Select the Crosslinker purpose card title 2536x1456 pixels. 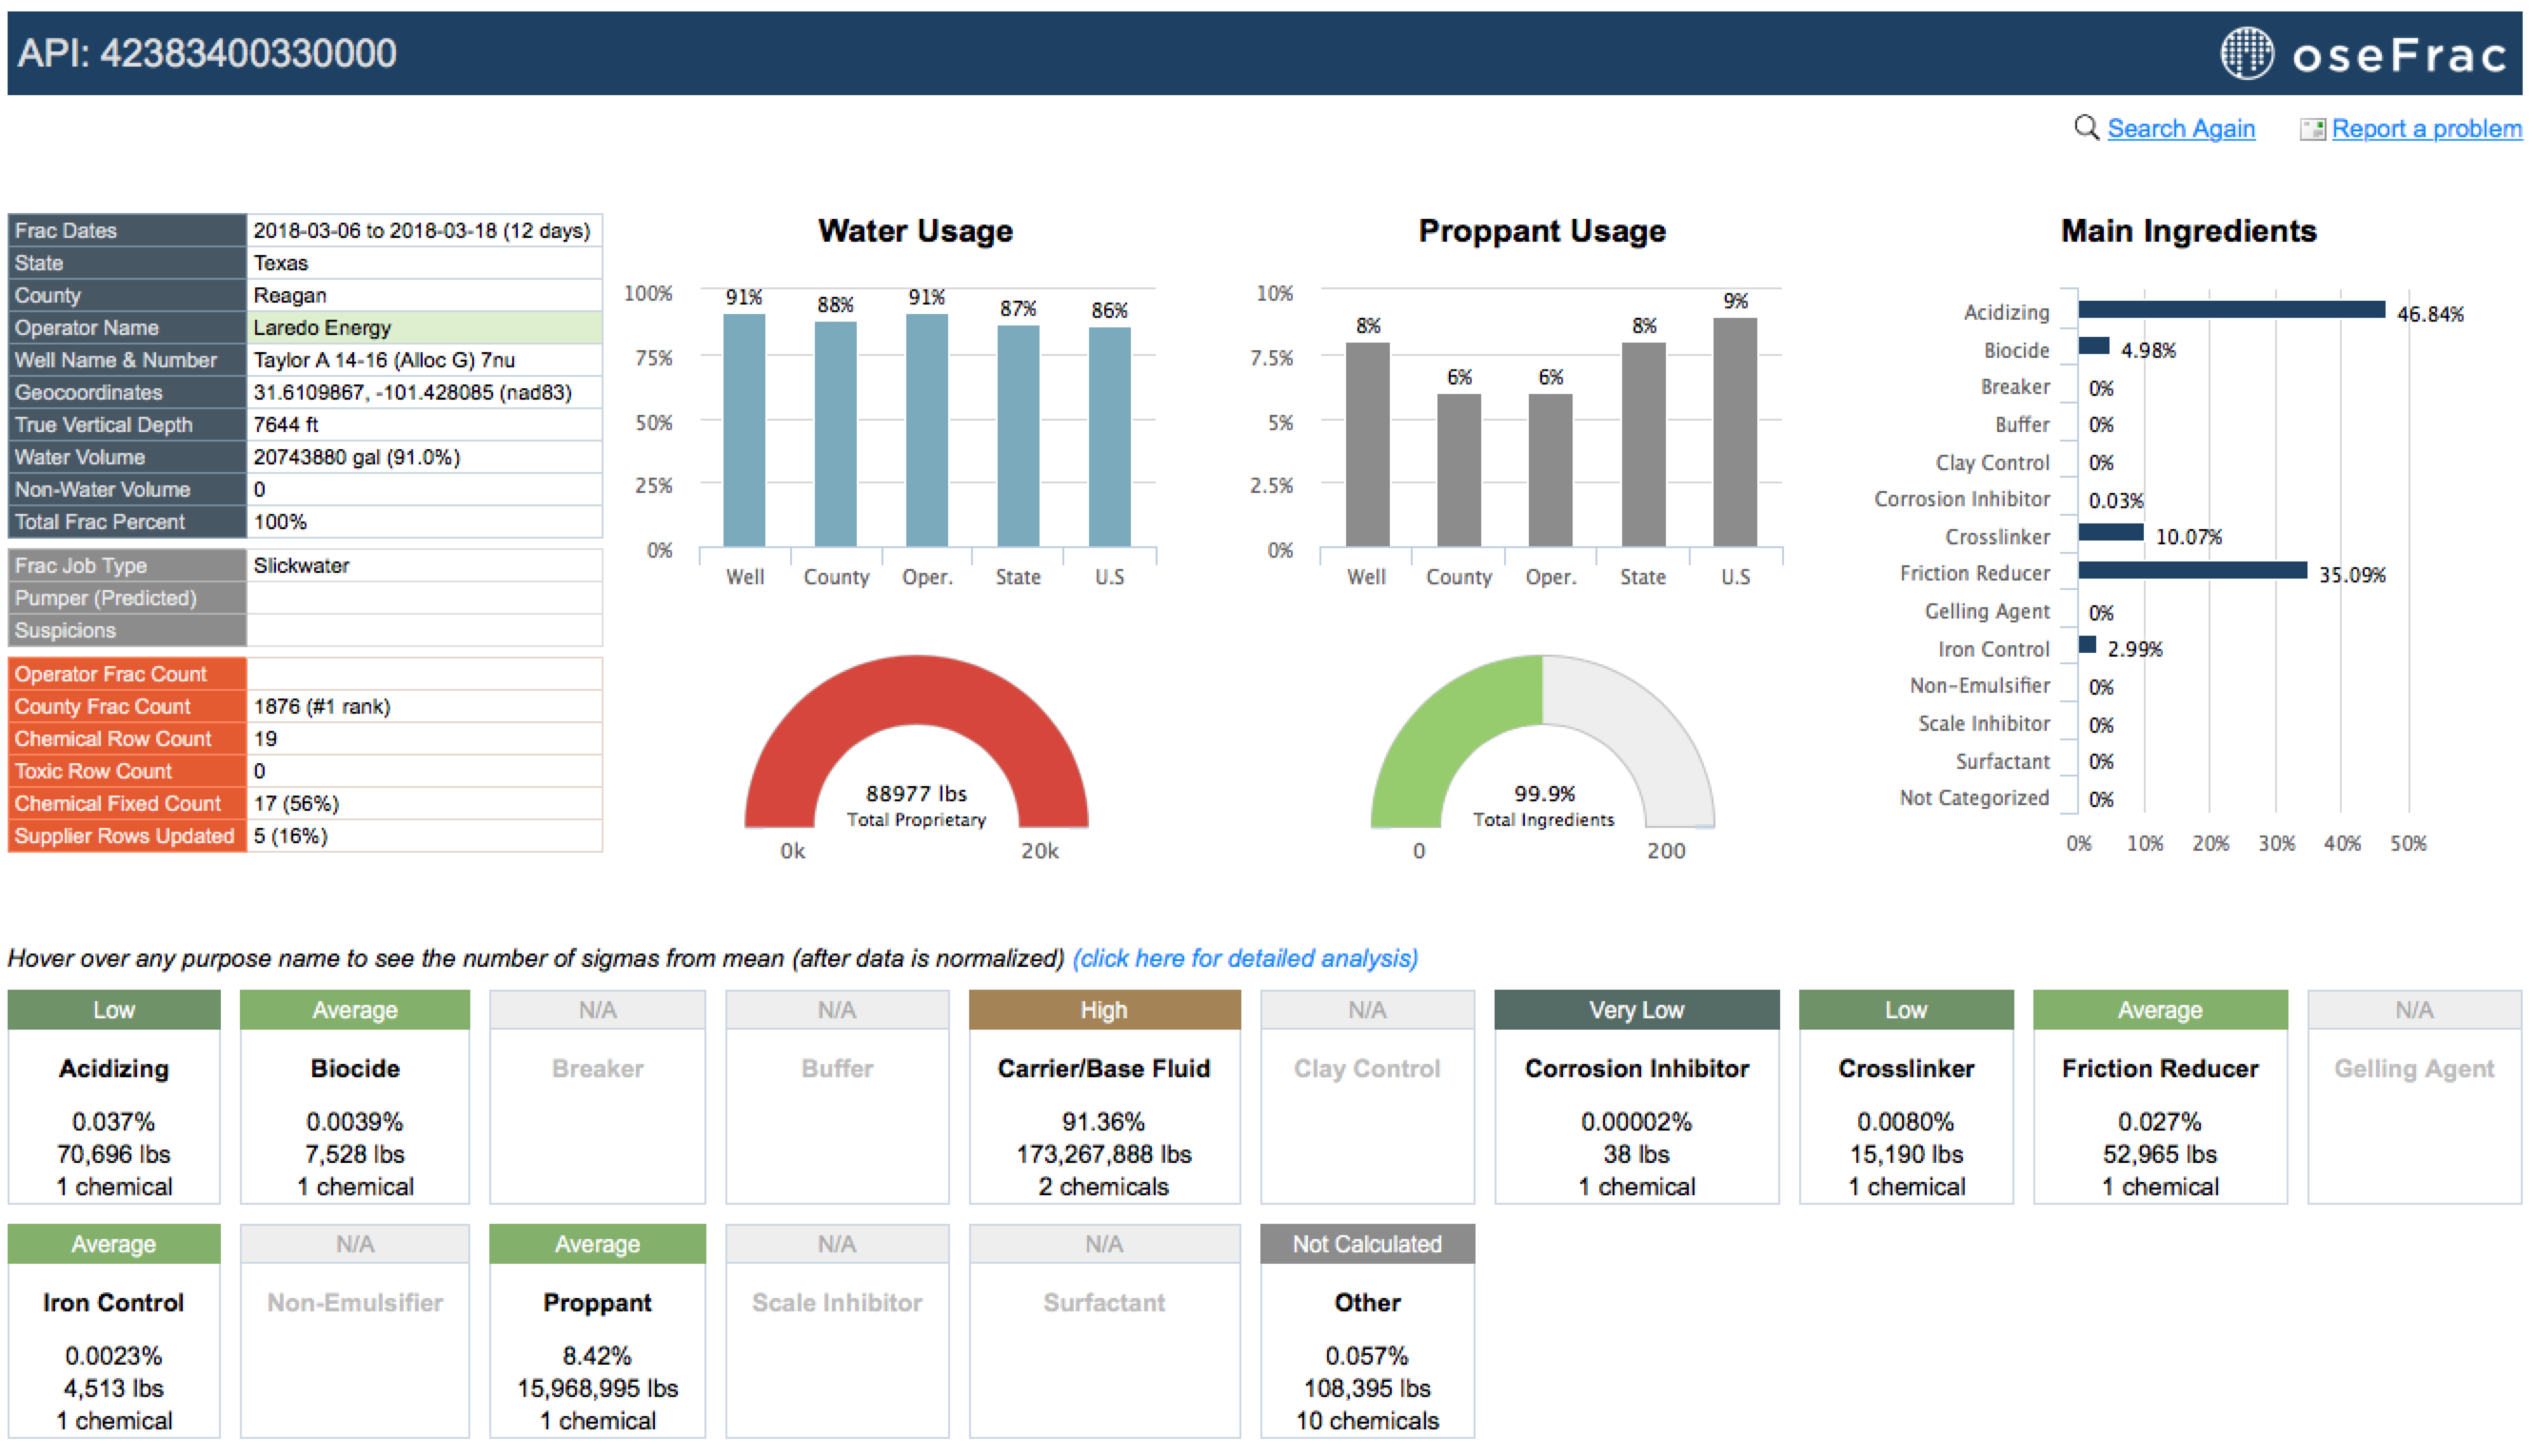click(1906, 1068)
